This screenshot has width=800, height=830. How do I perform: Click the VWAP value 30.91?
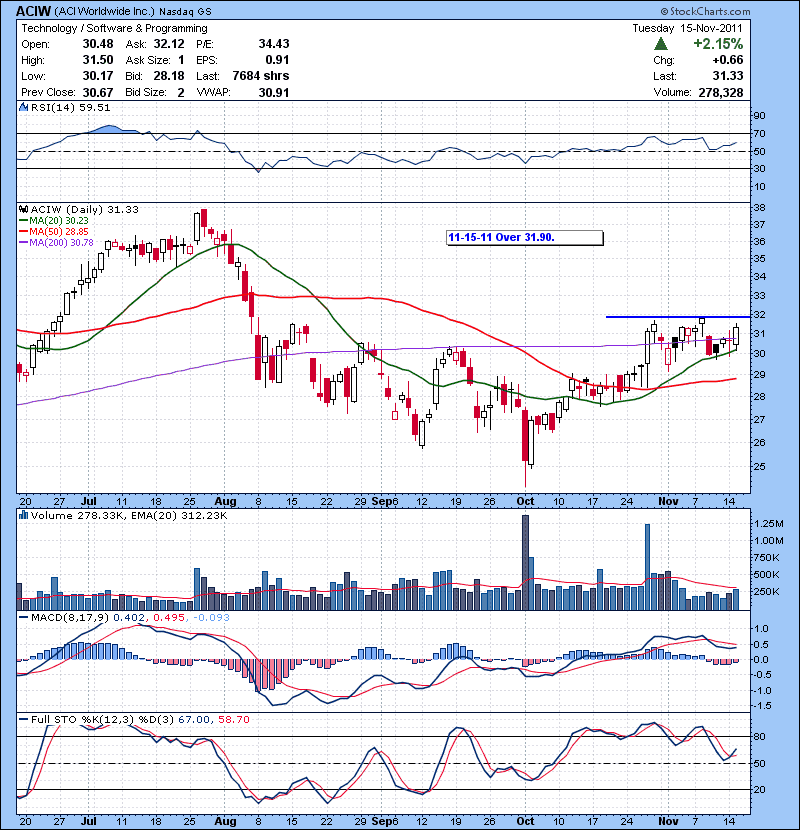point(274,93)
